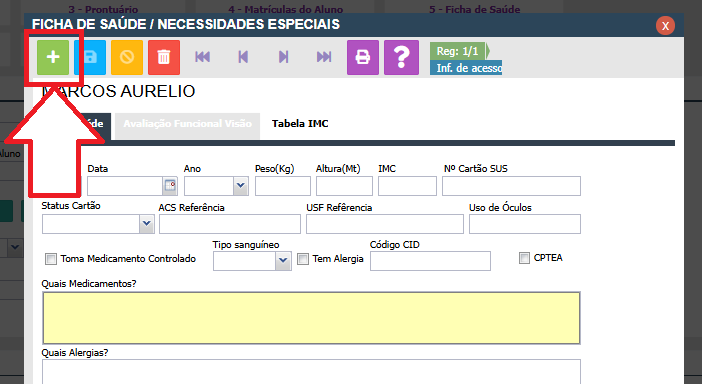Enable the CPTEA checkbox
Image resolution: width=705 pixels, height=384 pixels.
524,258
